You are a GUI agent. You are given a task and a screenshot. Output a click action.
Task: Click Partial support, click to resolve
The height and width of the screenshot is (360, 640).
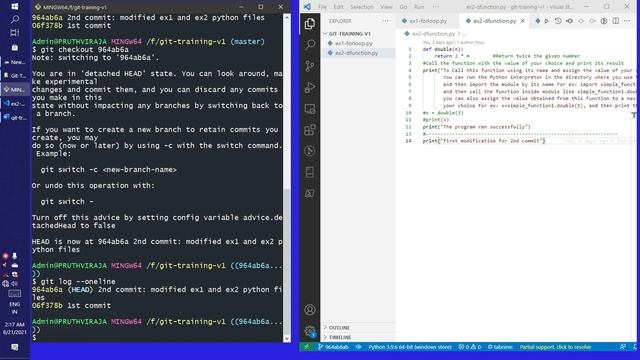click(x=555, y=347)
